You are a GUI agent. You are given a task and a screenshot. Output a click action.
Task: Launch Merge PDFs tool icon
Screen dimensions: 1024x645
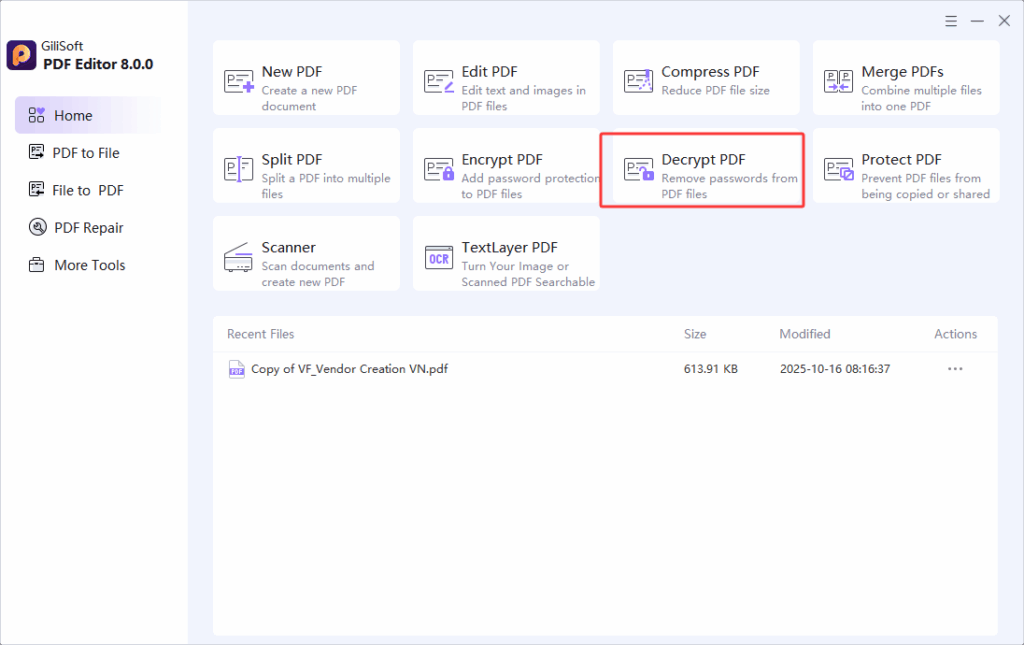coord(839,81)
